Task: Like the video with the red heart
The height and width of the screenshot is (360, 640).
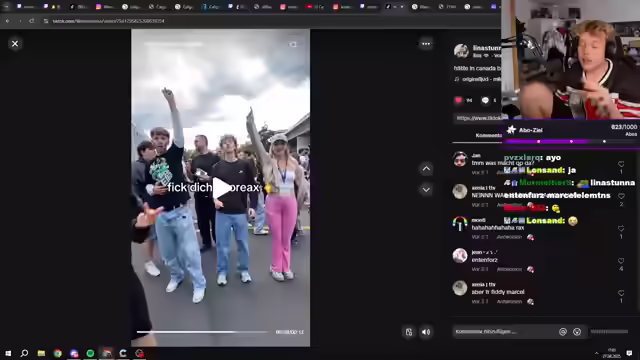Action: pos(458,100)
